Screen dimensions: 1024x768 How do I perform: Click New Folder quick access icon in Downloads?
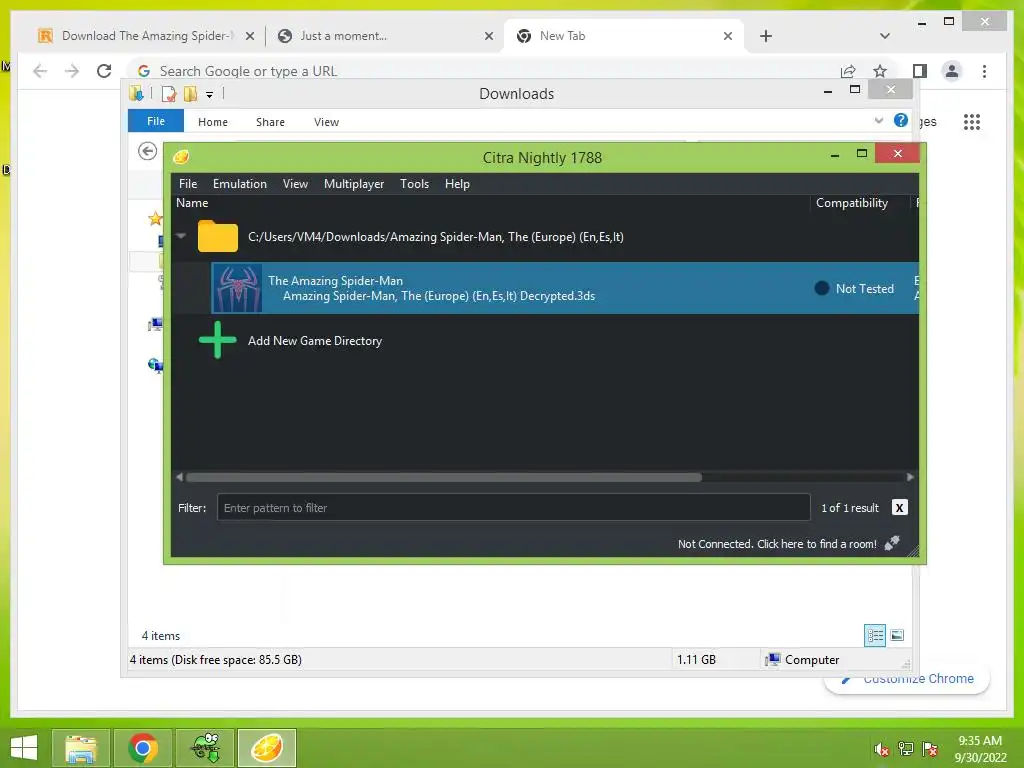(x=190, y=94)
